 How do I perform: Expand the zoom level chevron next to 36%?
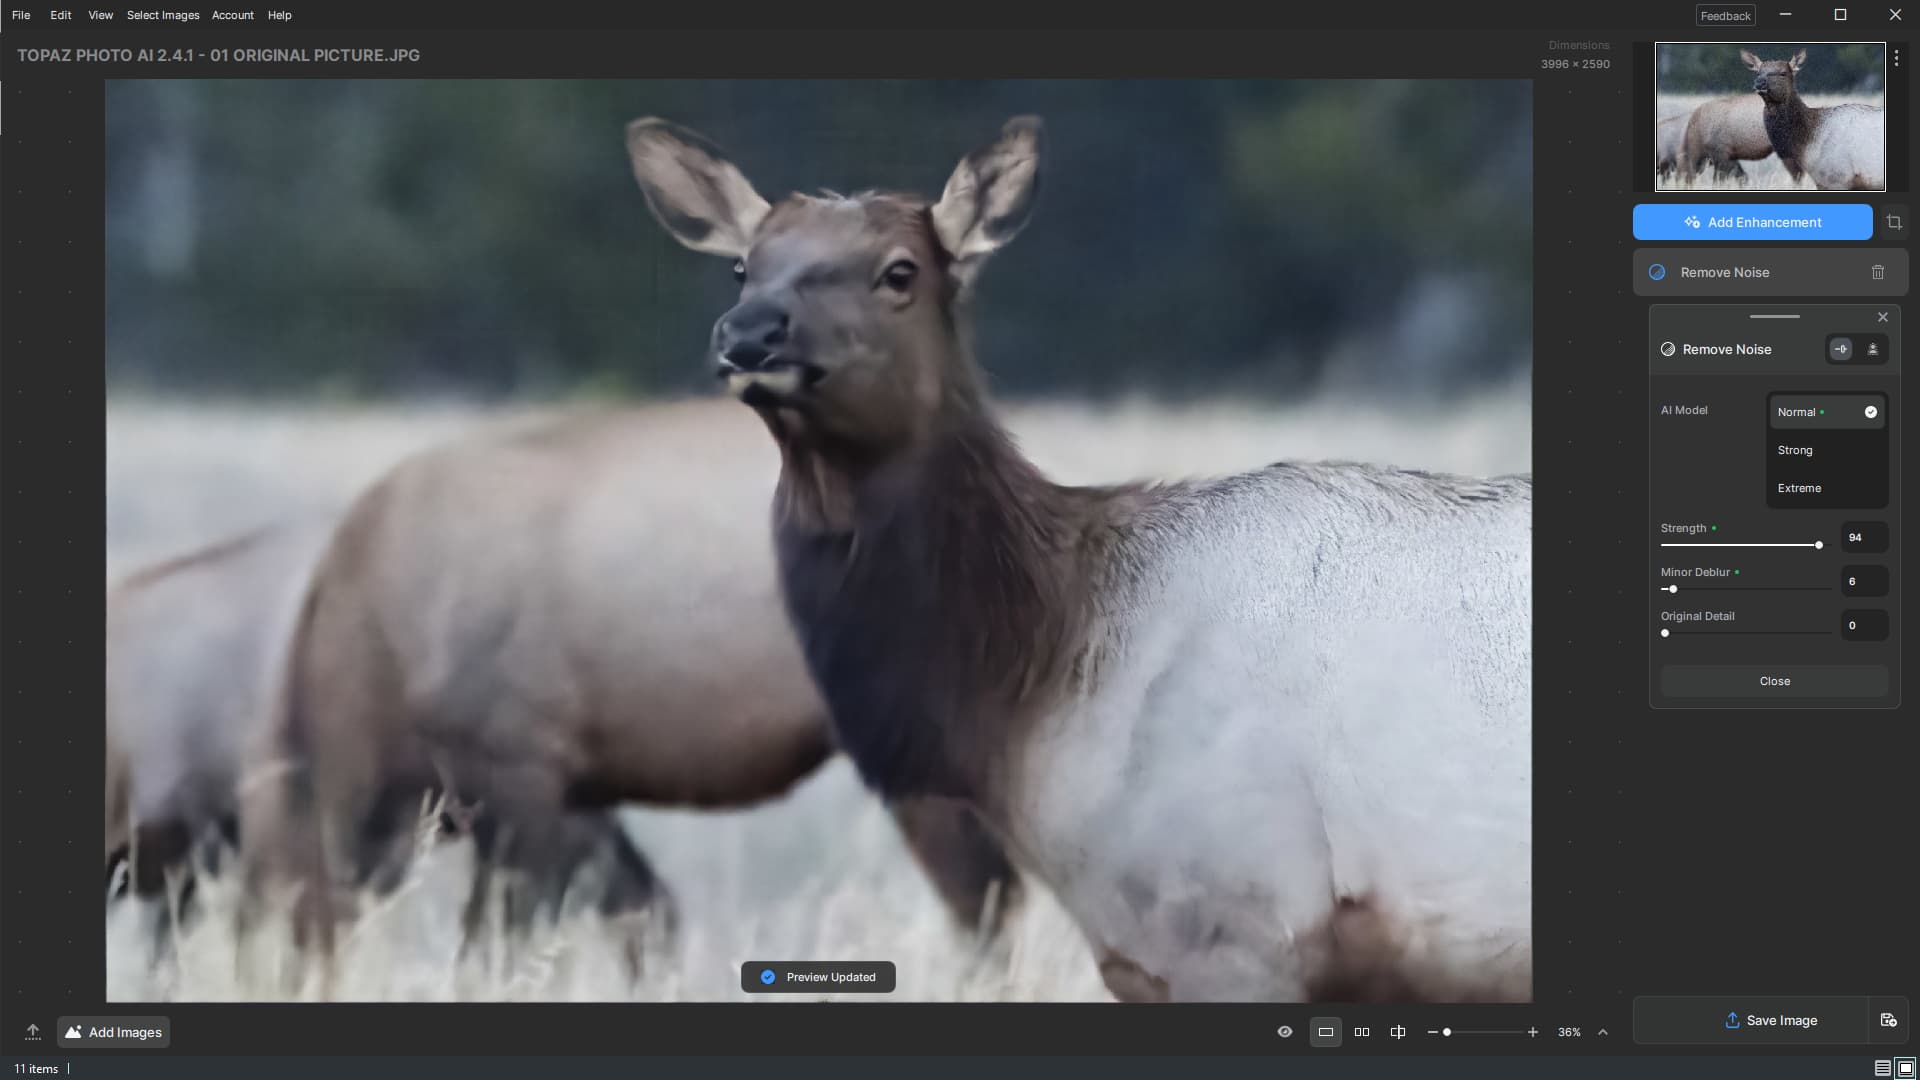(x=1603, y=1032)
